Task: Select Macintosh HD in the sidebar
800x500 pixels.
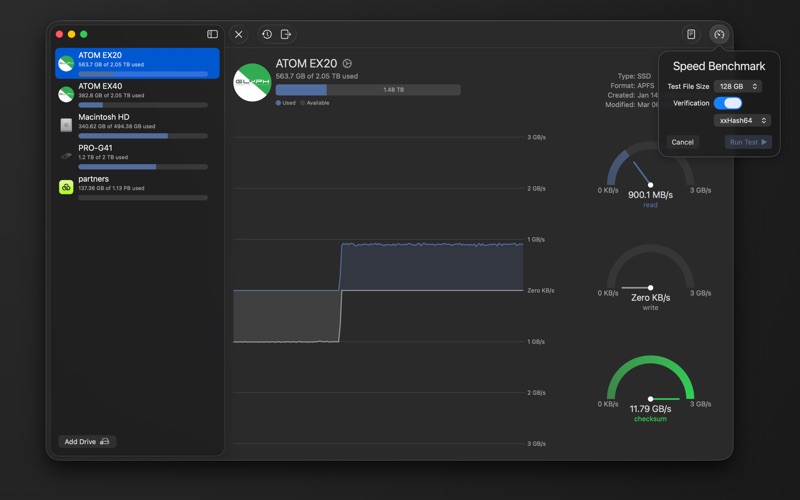Action: (x=137, y=126)
